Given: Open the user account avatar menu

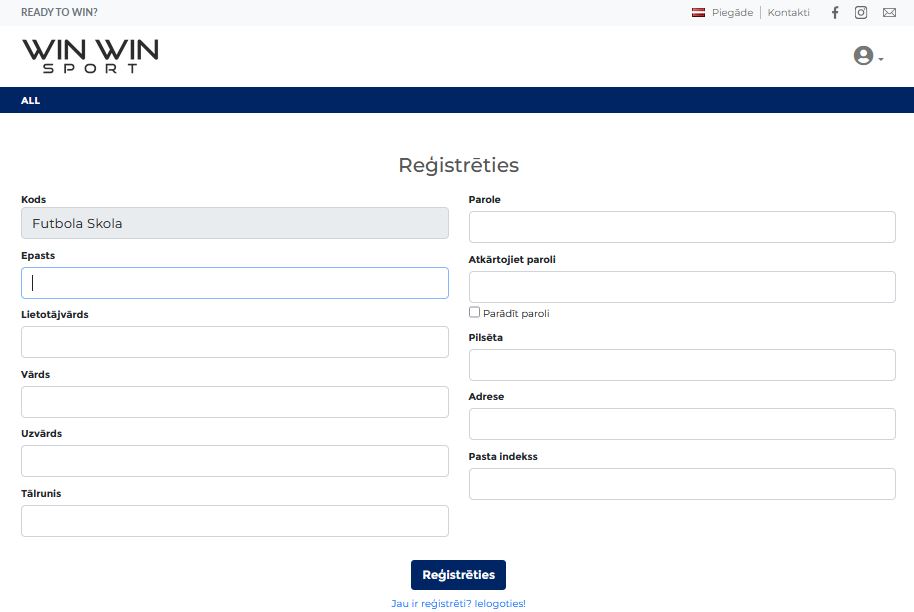Looking at the screenshot, I should [867, 57].
